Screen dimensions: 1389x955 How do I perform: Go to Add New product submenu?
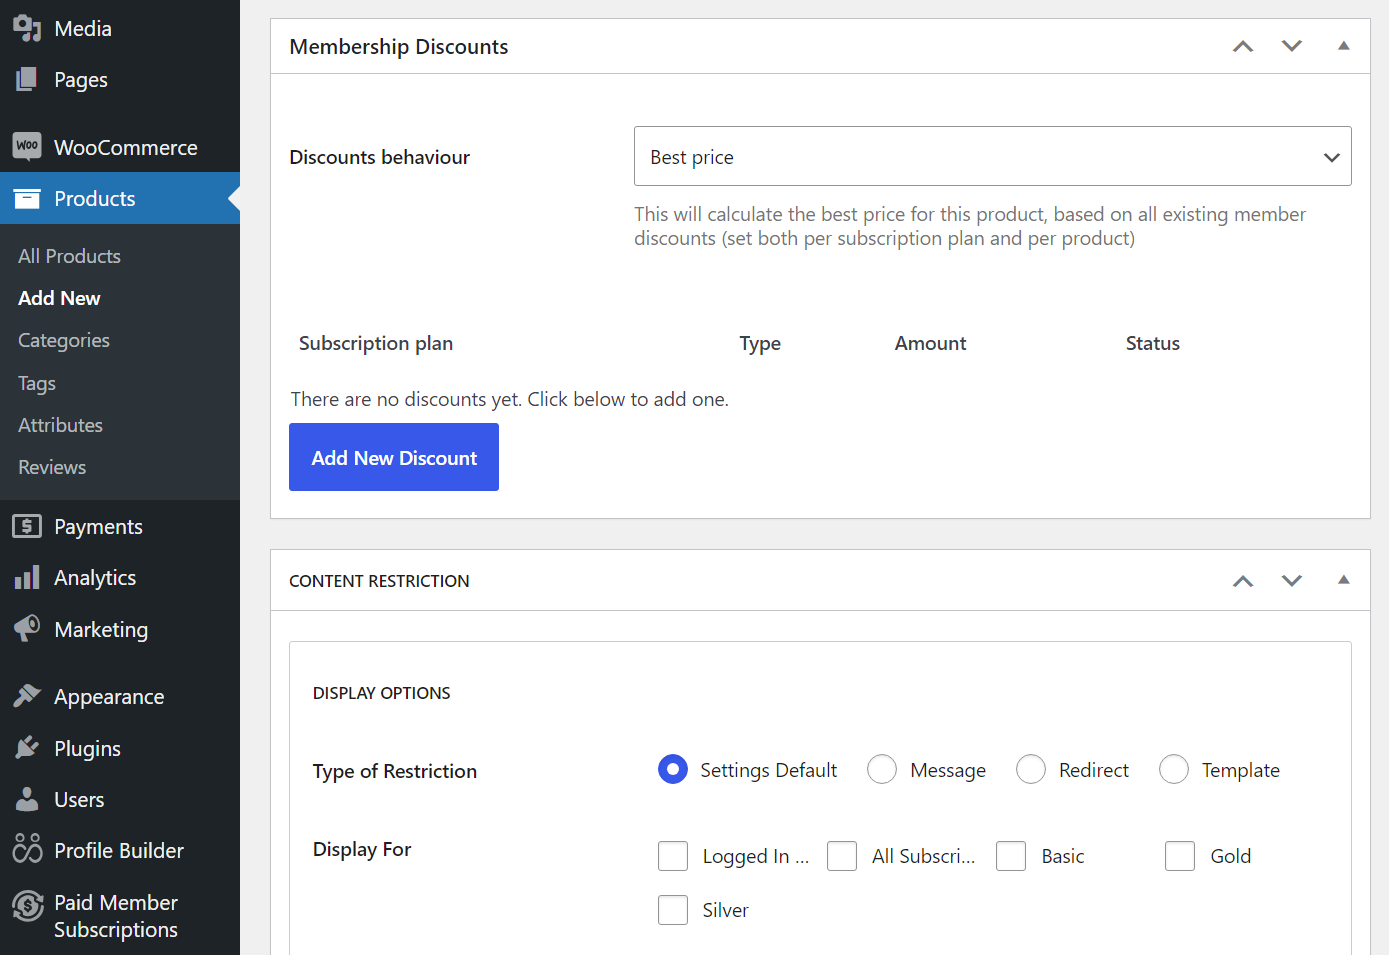click(59, 298)
